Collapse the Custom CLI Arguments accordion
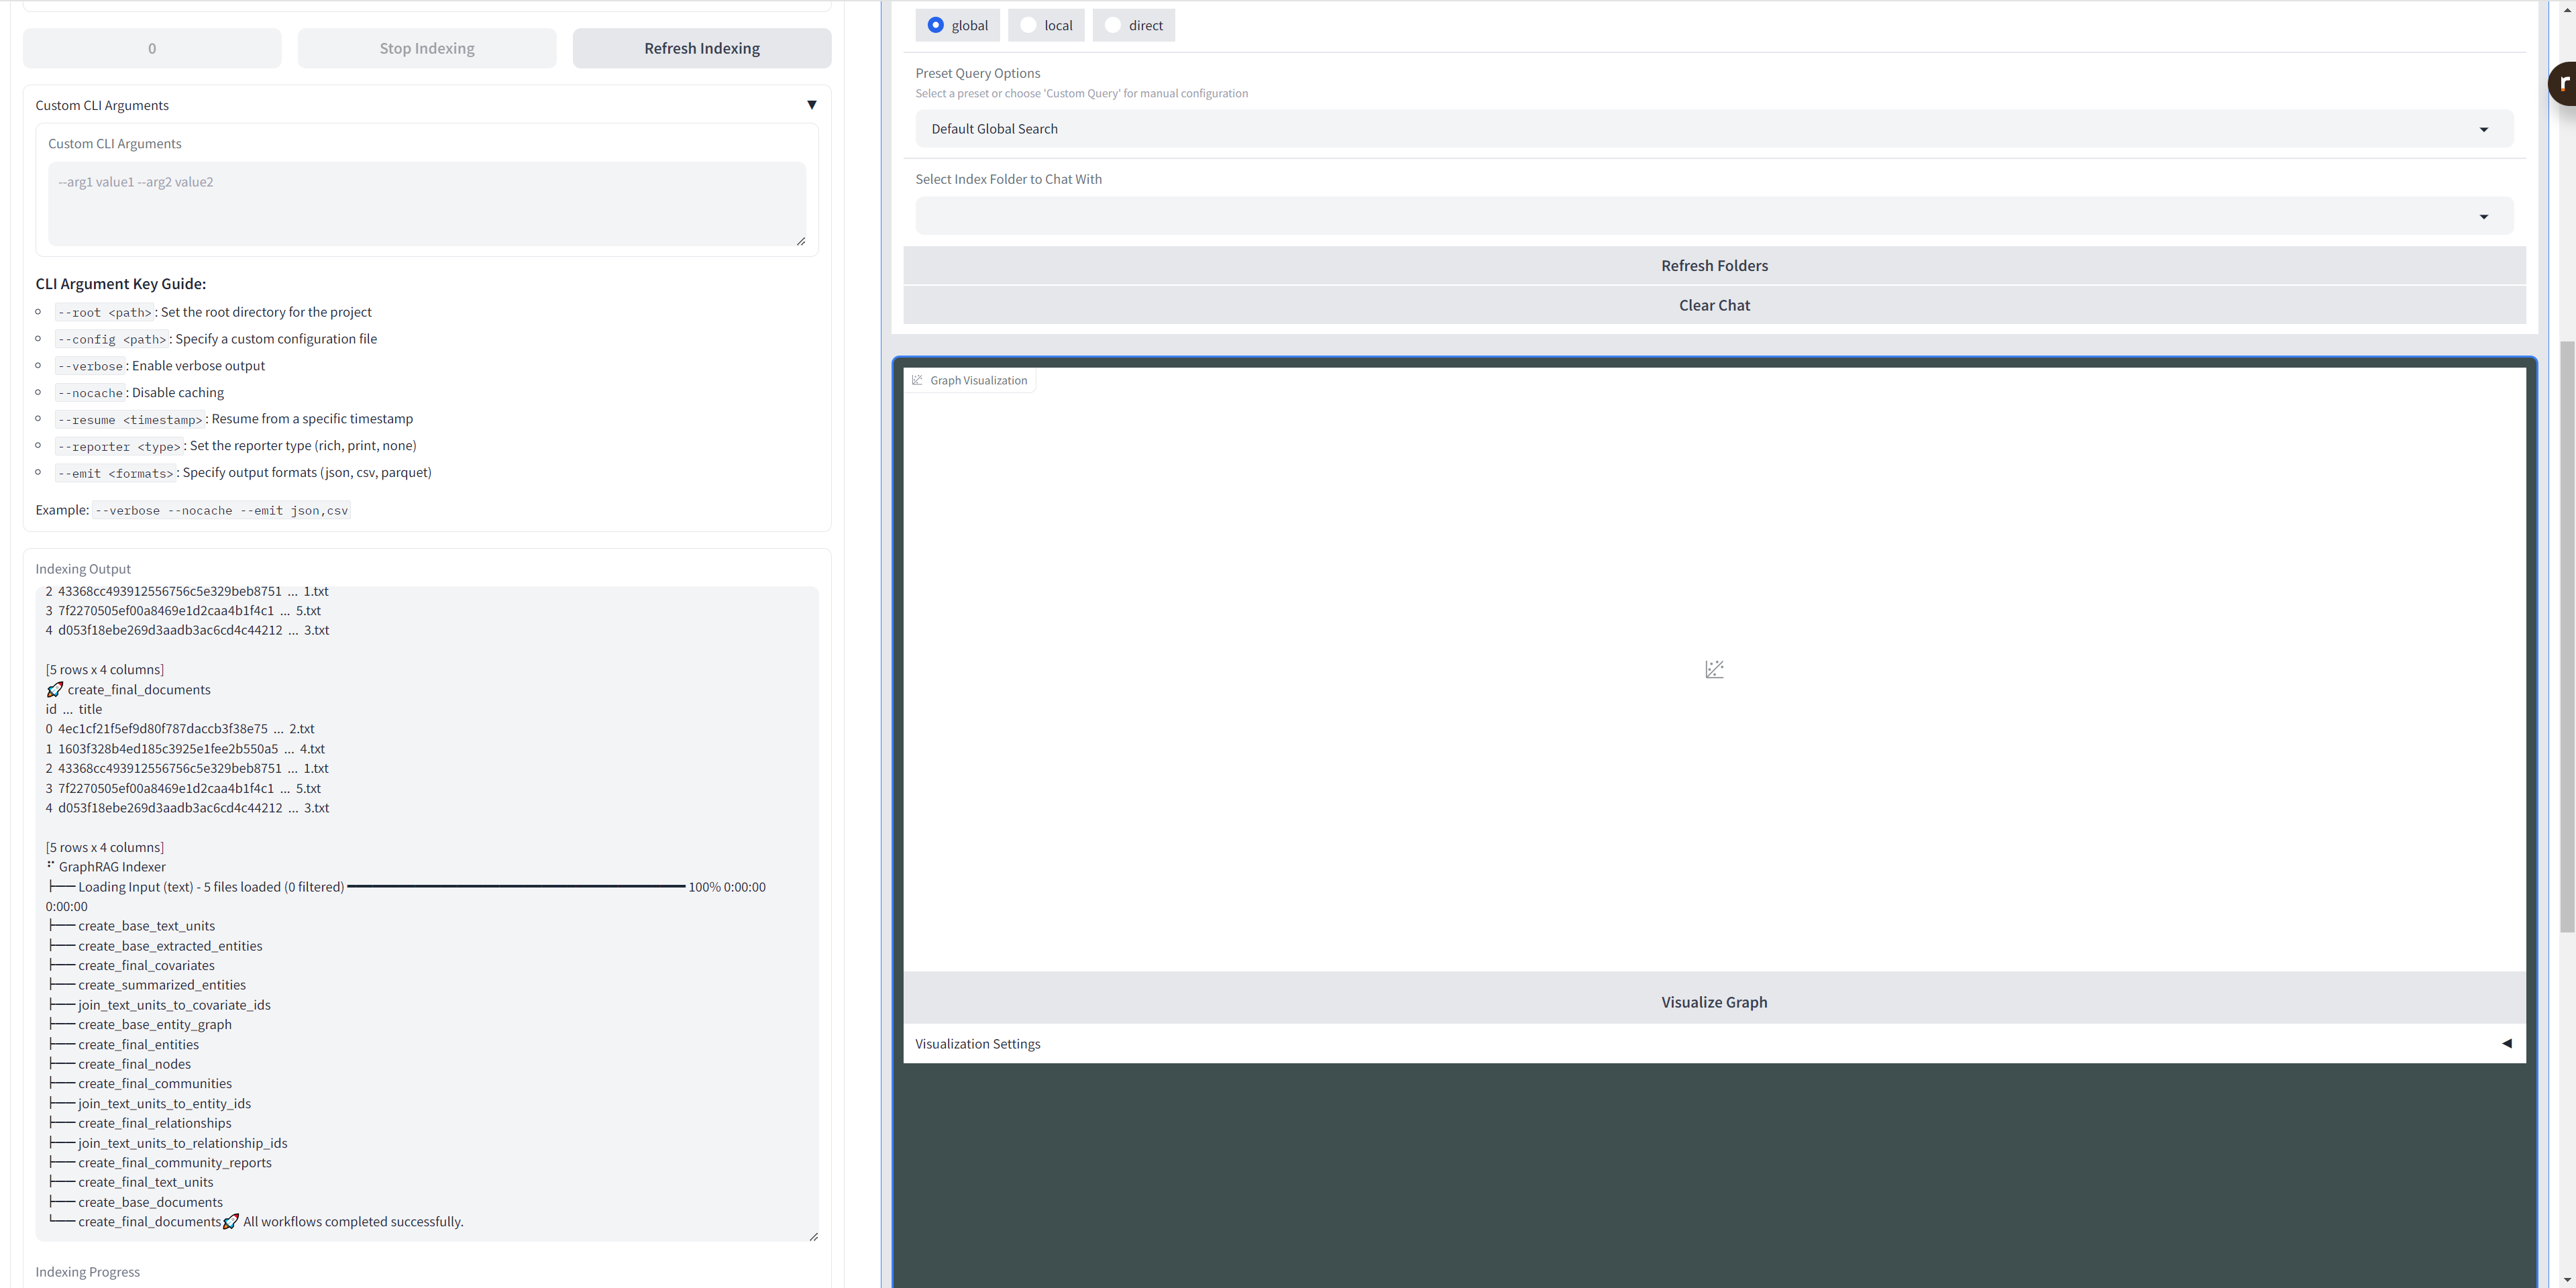 pos(811,105)
